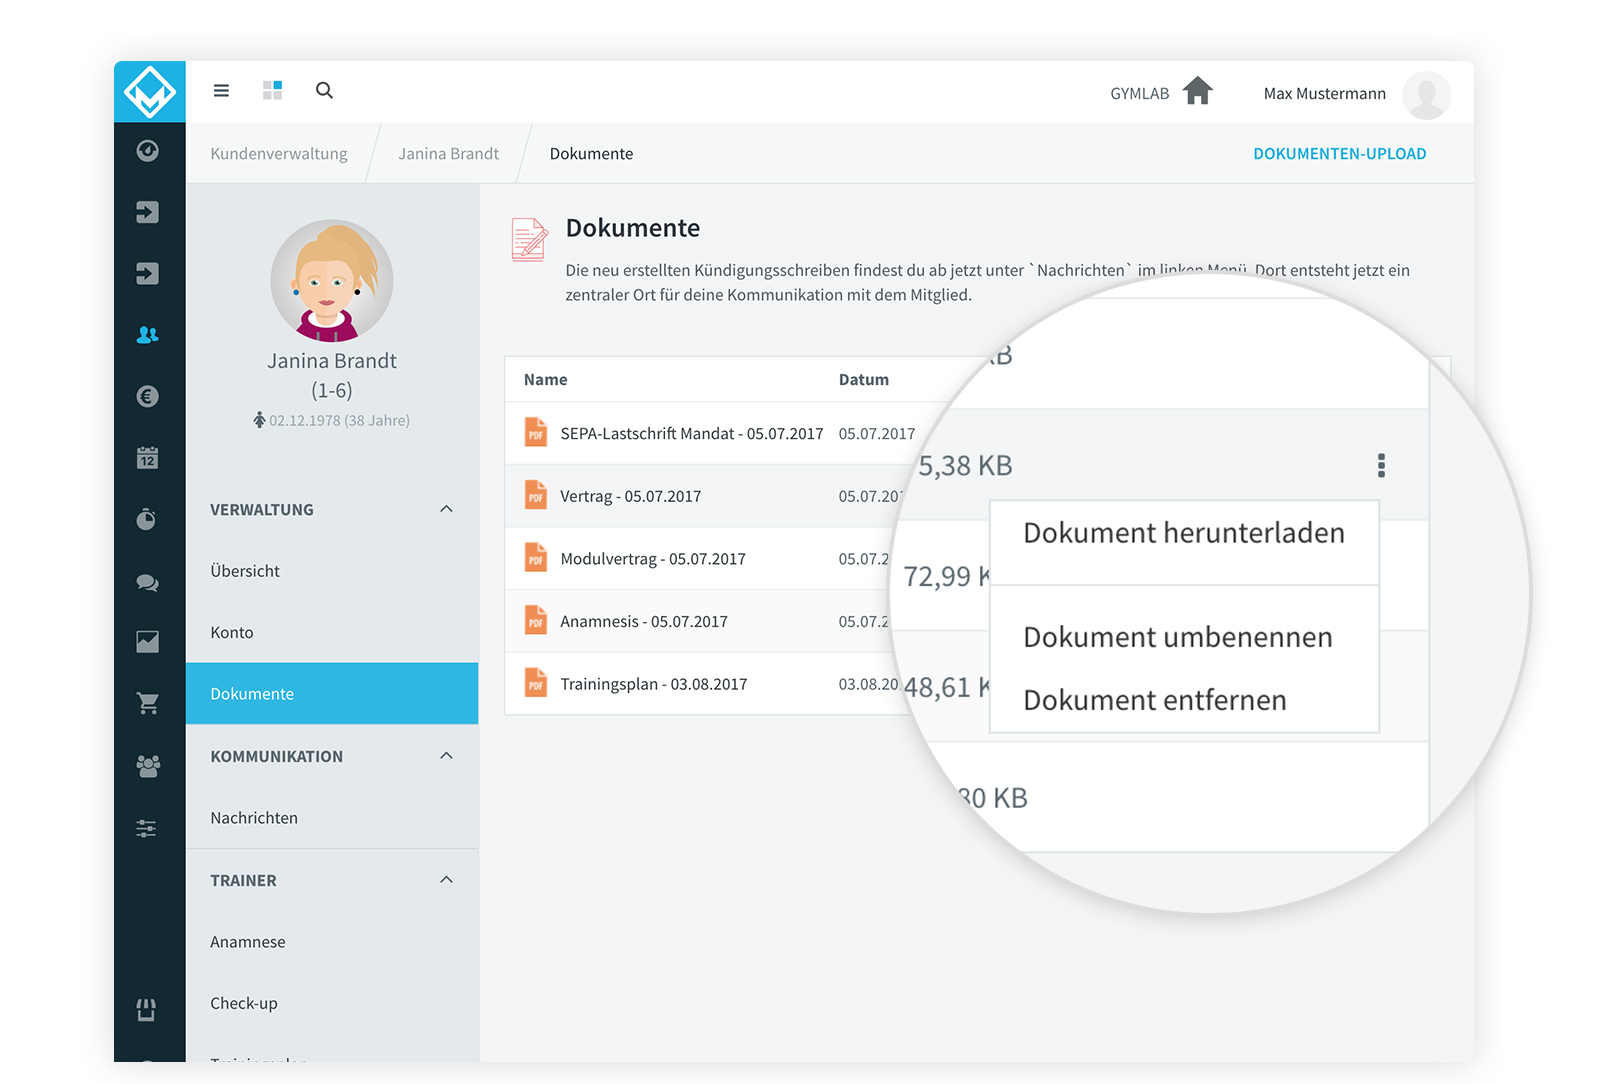Open the members sidebar icon

148,335
